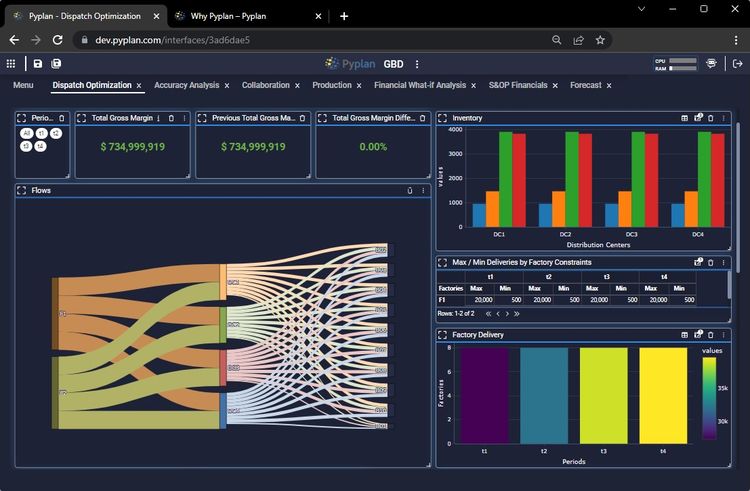The width and height of the screenshot is (750, 491).
Task: Click the logout icon at top right
Action: (x=737, y=63)
